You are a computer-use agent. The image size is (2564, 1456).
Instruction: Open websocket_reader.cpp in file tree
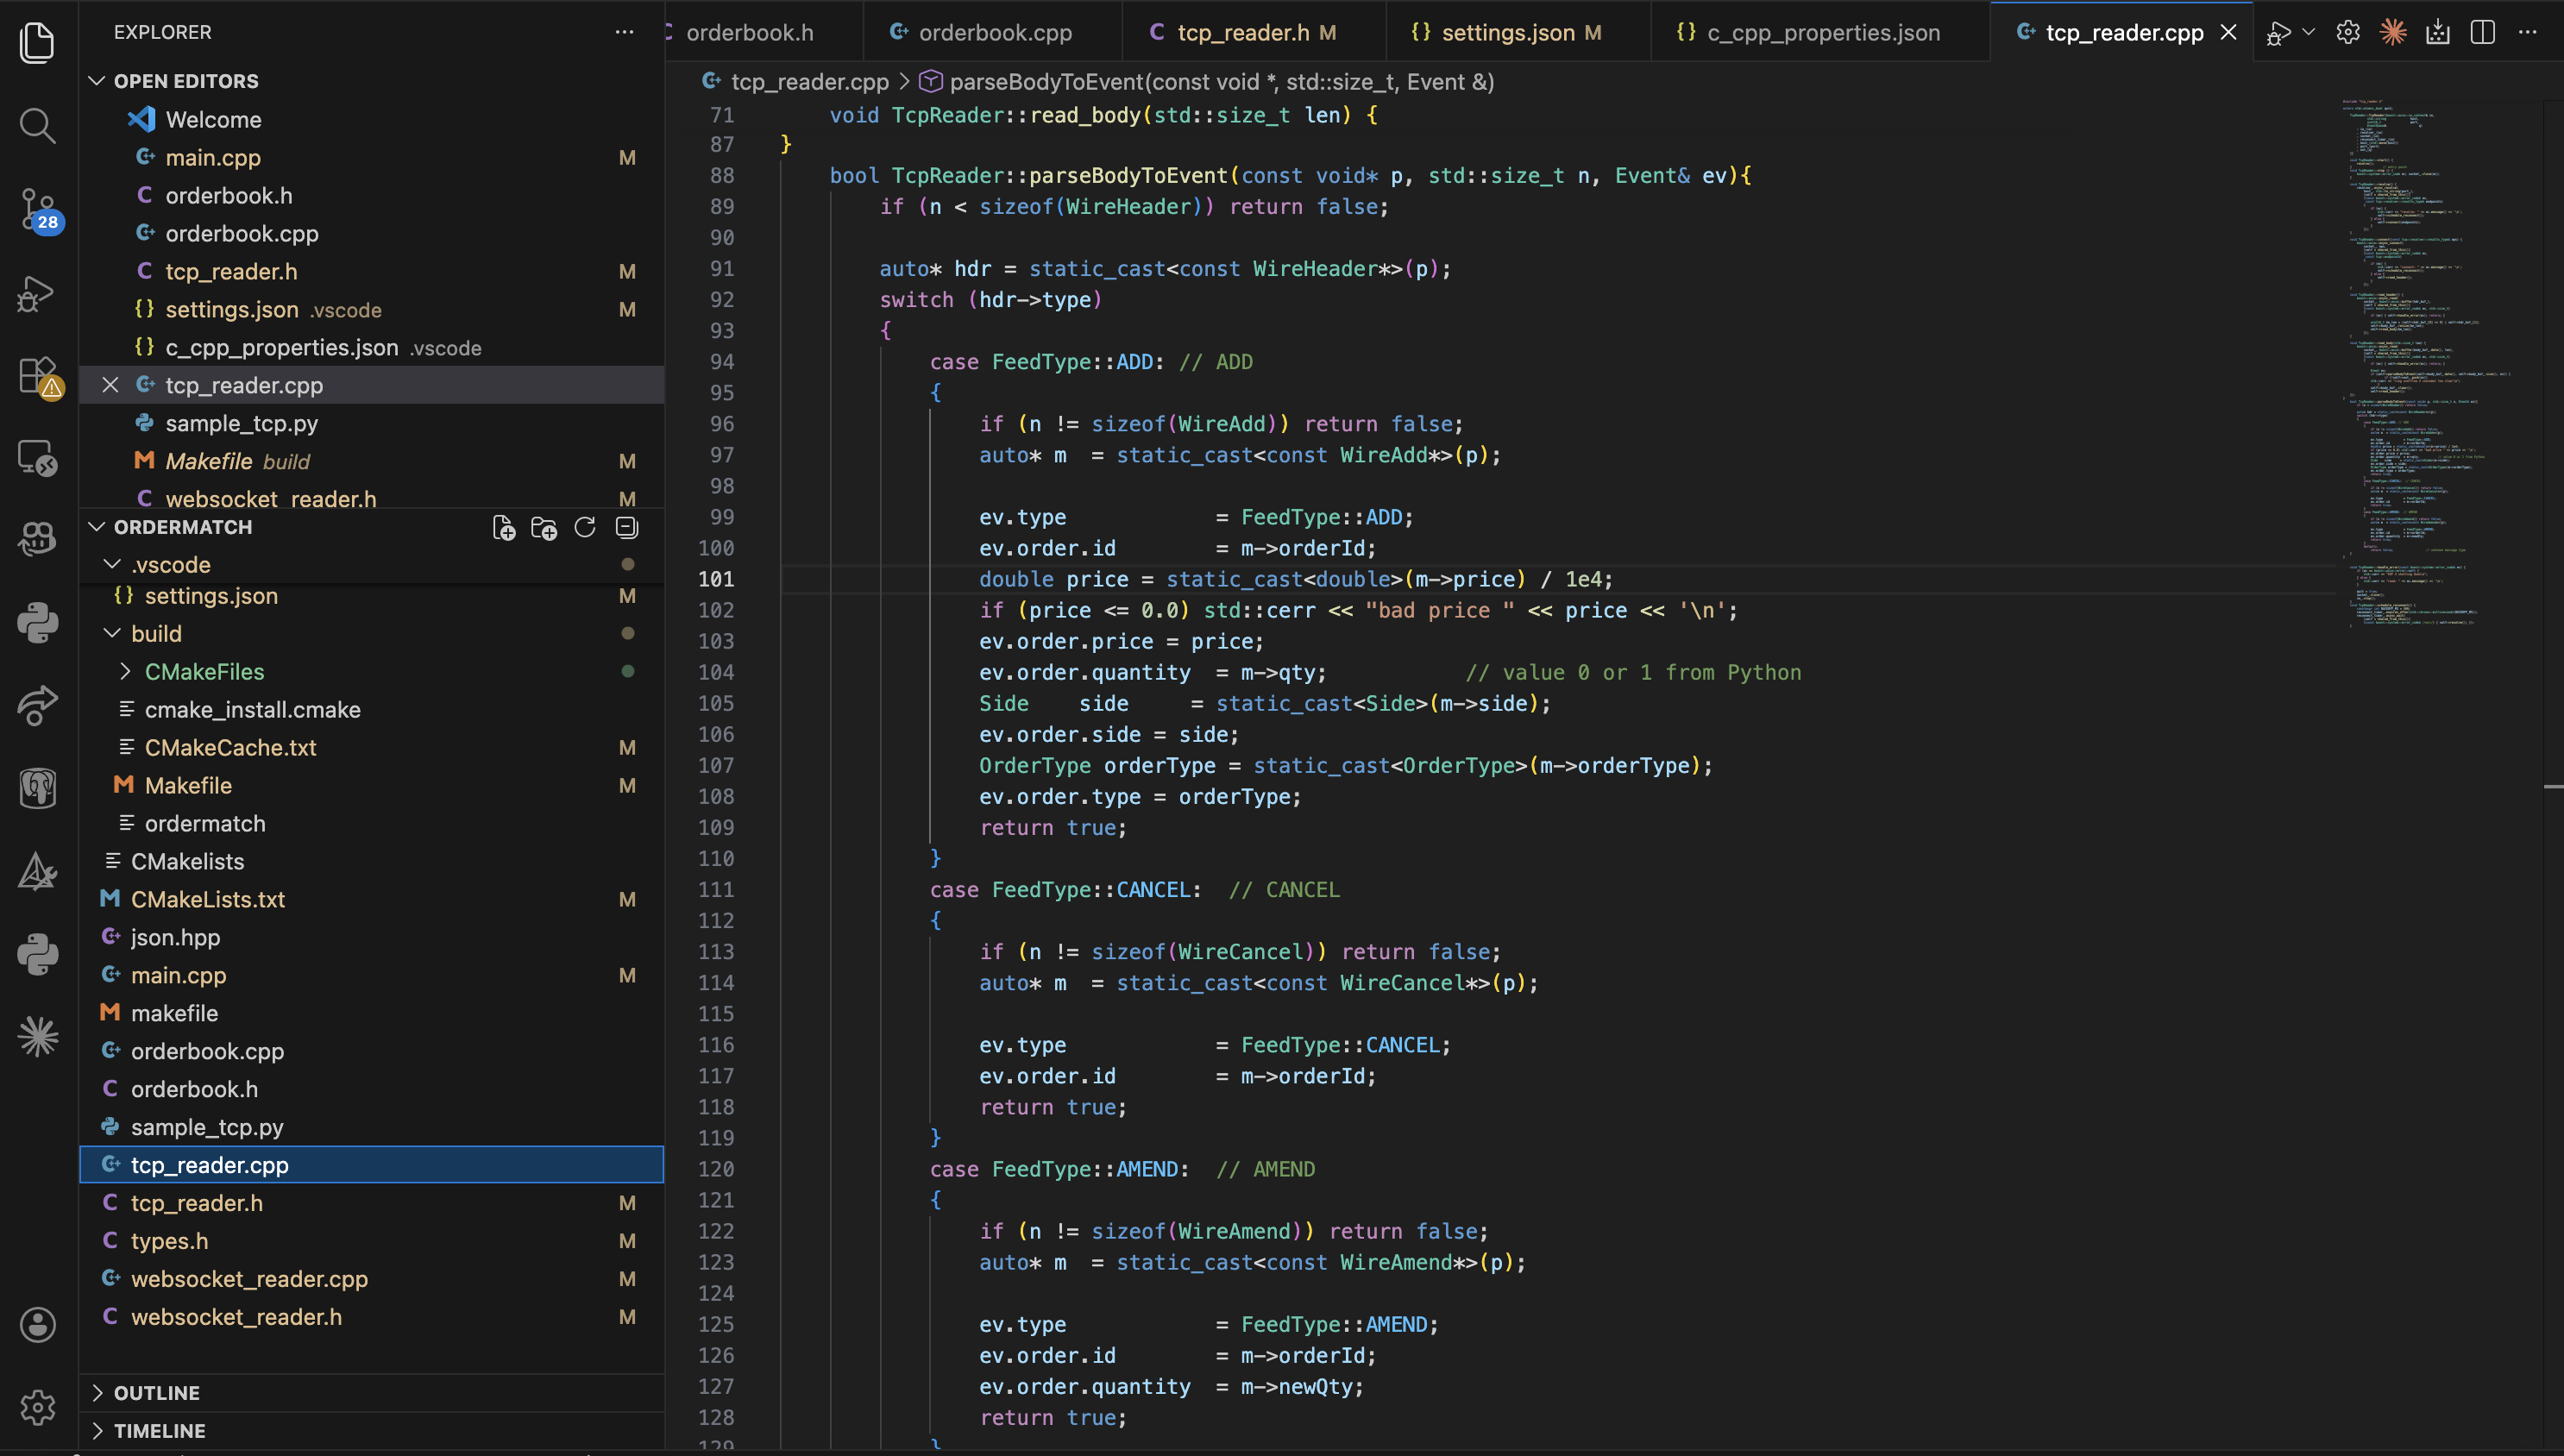point(248,1278)
